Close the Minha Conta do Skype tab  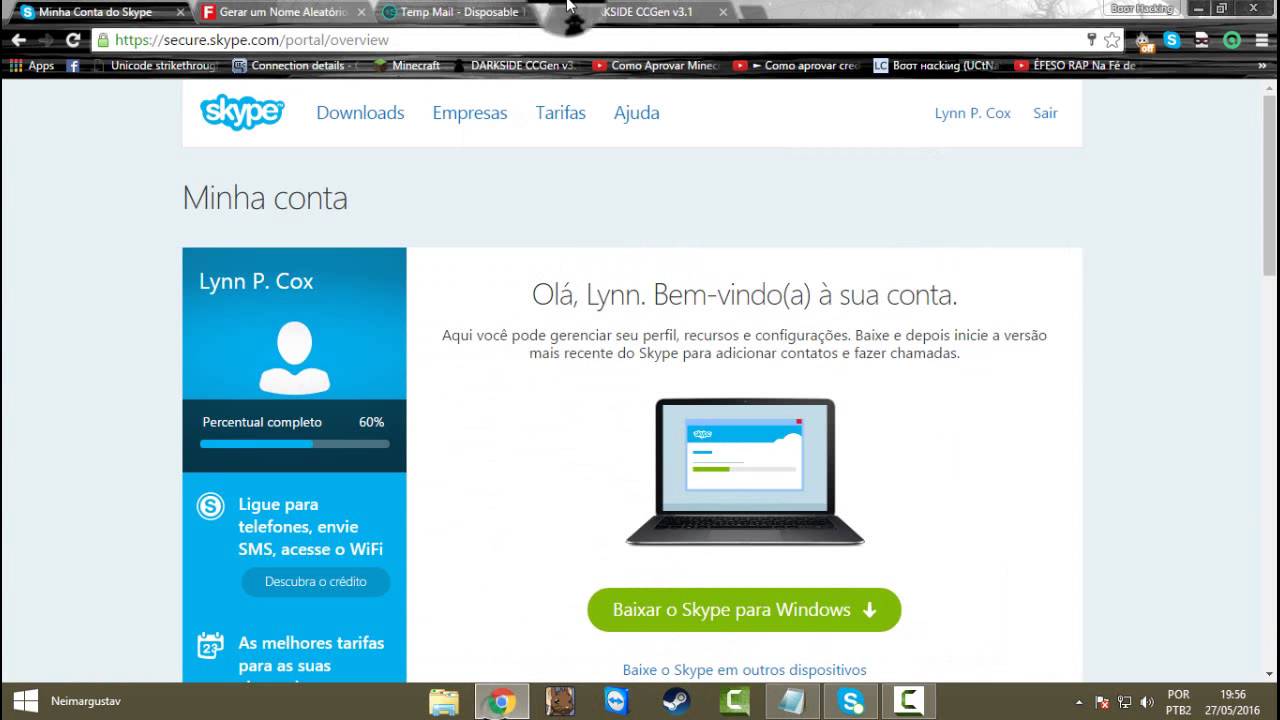tap(180, 12)
